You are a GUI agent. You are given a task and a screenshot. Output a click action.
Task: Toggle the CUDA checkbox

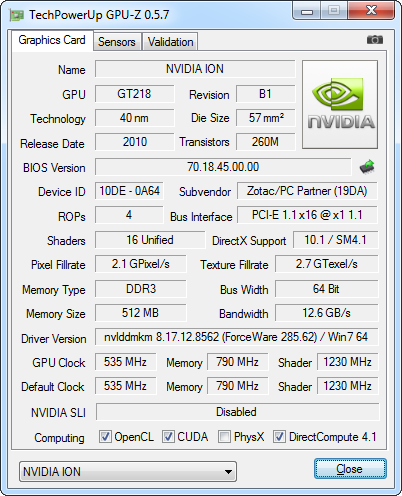168,436
